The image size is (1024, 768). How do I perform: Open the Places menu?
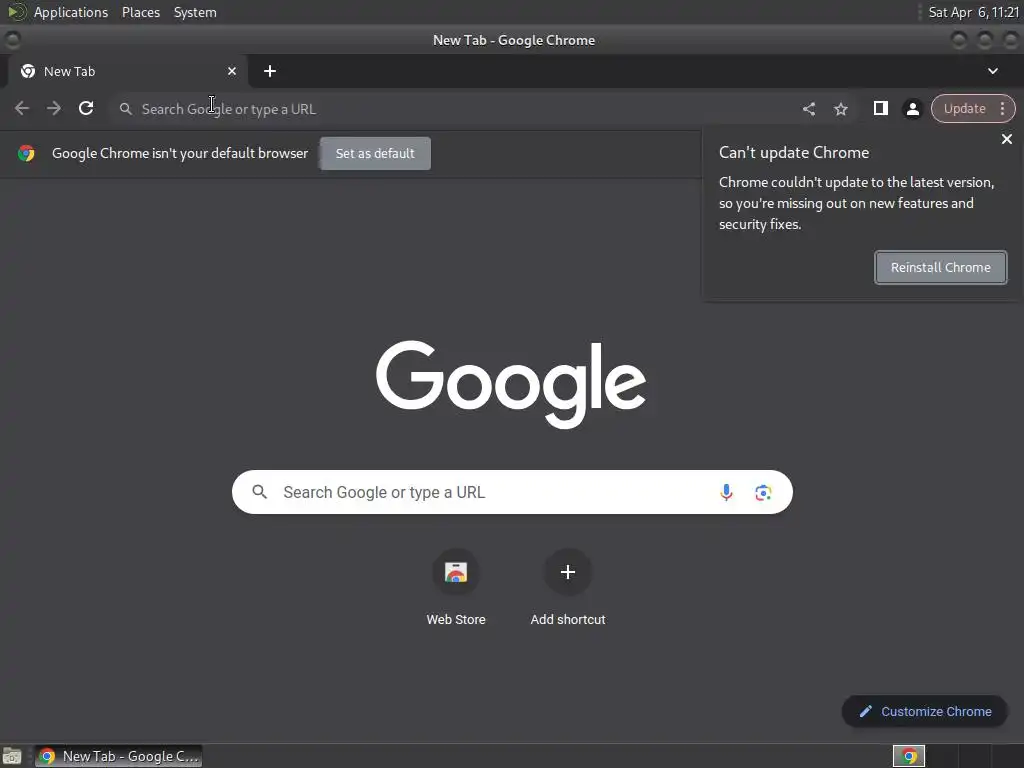pyautogui.click(x=140, y=12)
